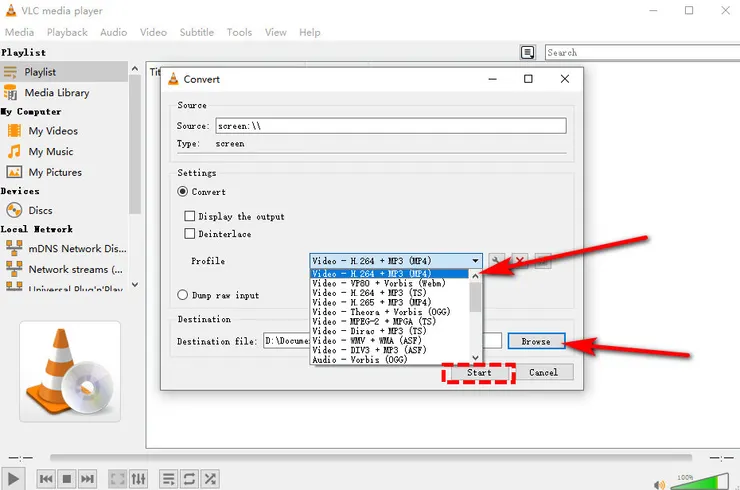Image resolution: width=740 pixels, height=490 pixels.
Task: Toggle fullscreen video mode icon
Action: [x=117, y=479]
